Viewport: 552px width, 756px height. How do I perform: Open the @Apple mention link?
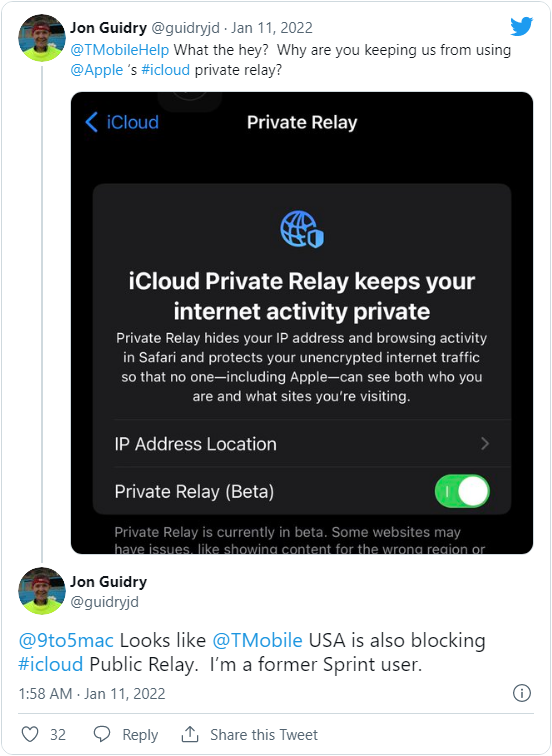click(97, 70)
